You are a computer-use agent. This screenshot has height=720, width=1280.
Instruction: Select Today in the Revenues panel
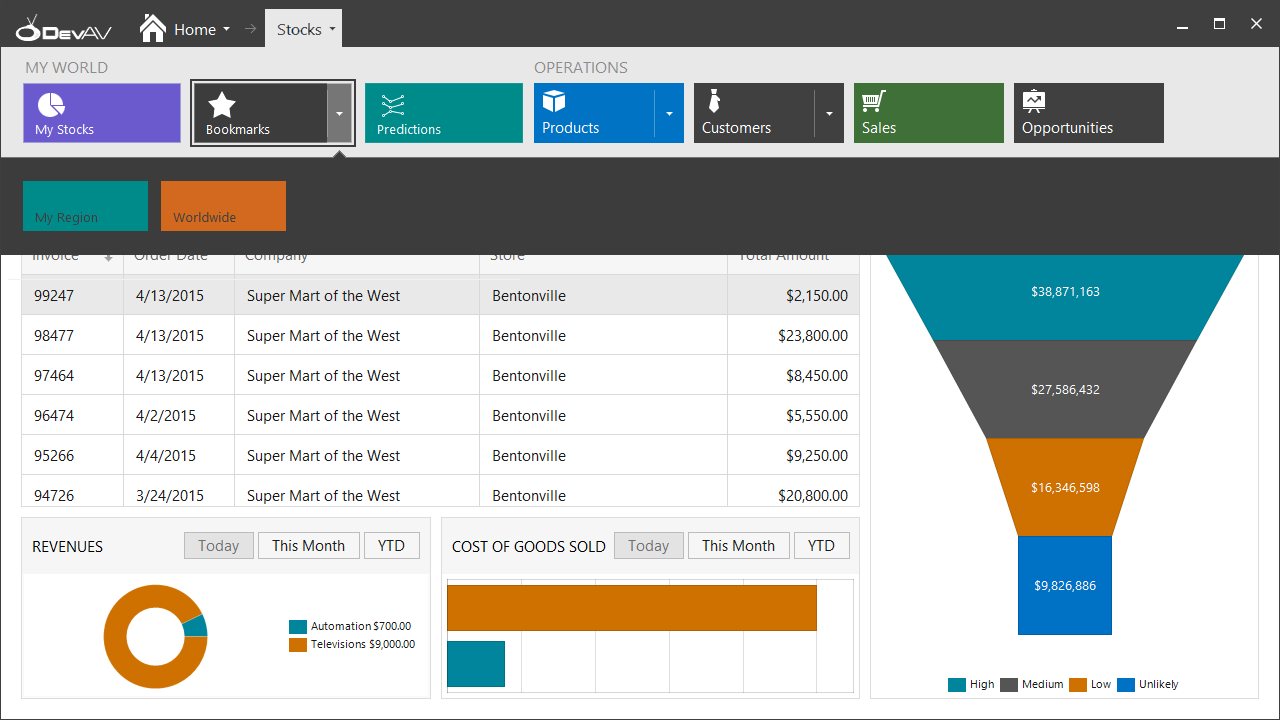pyautogui.click(x=218, y=546)
